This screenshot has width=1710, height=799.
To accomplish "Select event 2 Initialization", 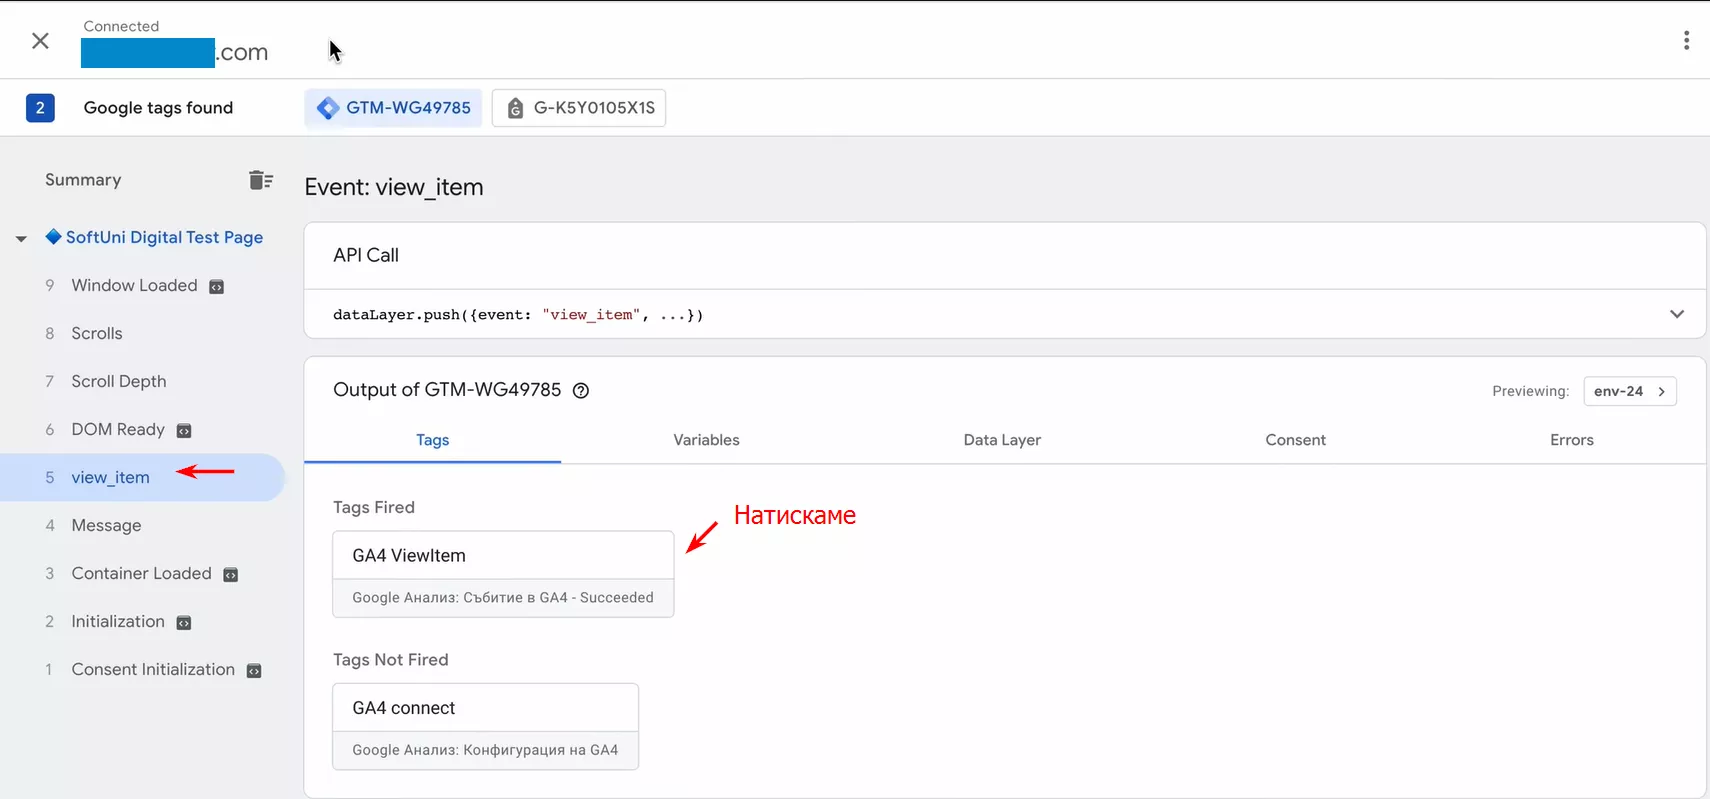I will coord(118,621).
